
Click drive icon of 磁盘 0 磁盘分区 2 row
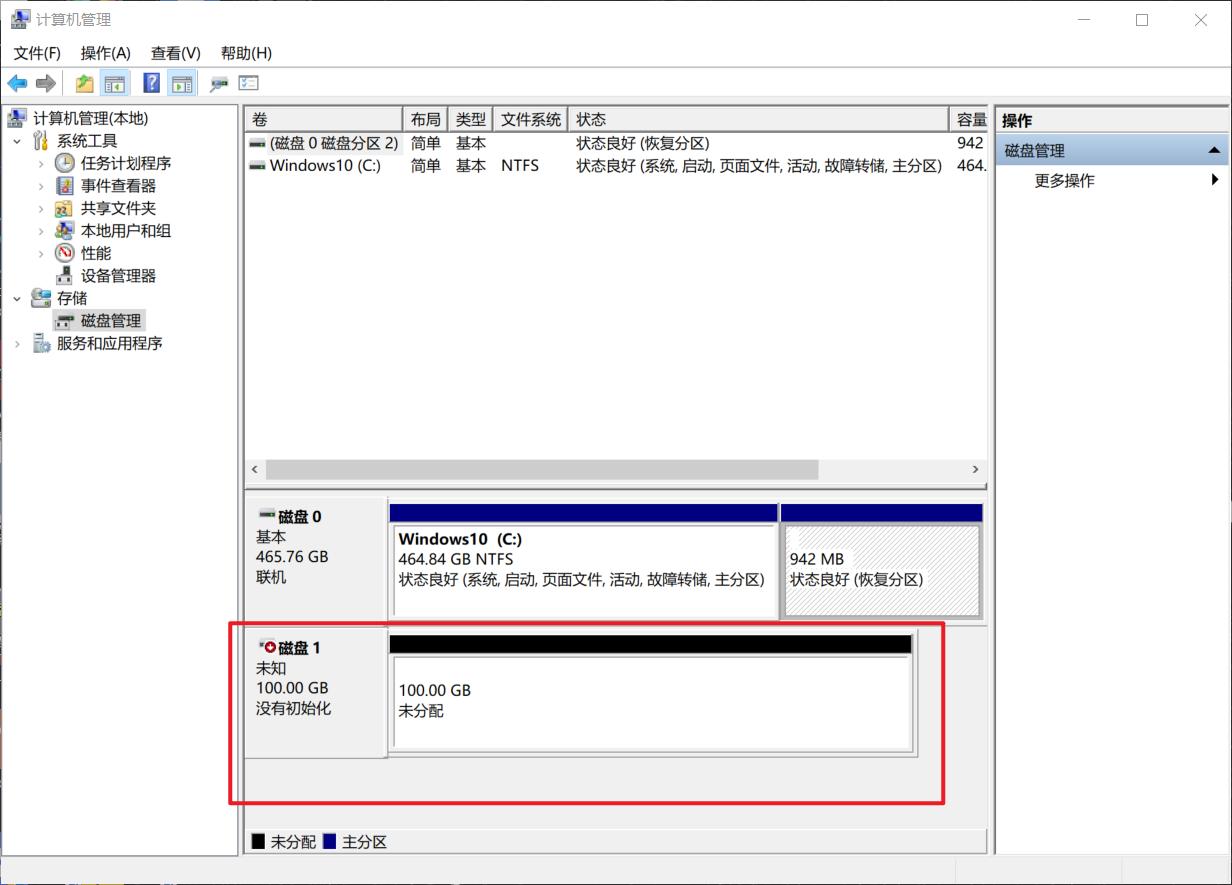point(257,143)
